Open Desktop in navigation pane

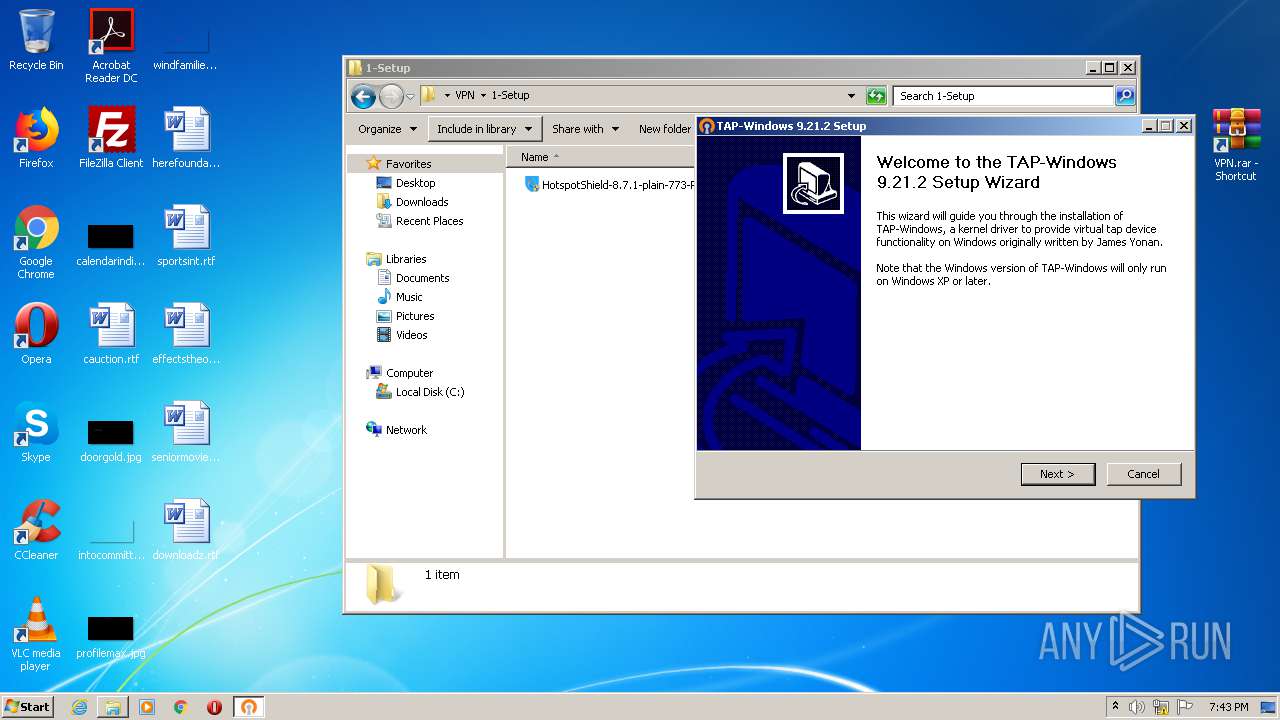(415, 183)
